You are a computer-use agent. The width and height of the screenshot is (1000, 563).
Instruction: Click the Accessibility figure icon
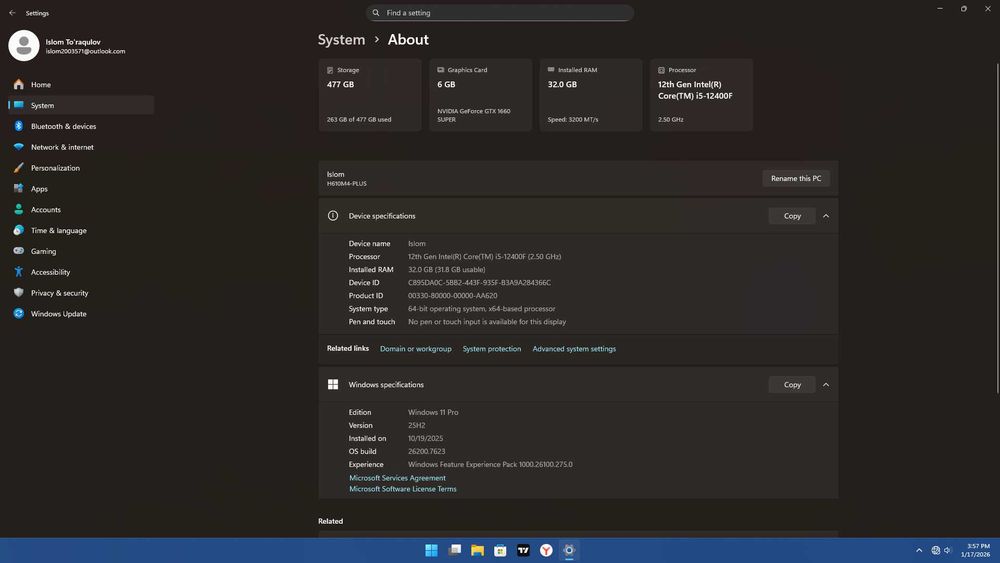[x=18, y=272]
